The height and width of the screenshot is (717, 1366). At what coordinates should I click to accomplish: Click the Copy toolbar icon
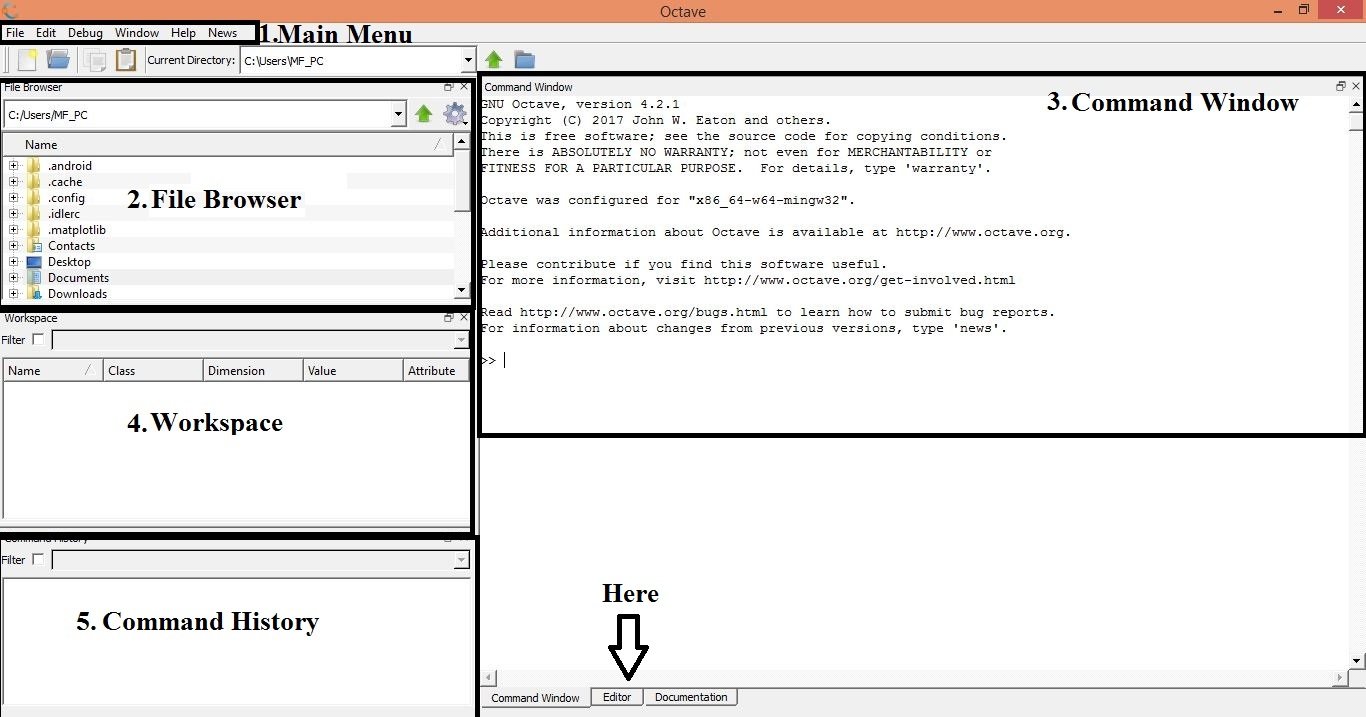pyautogui.click(x=95, y=60)
